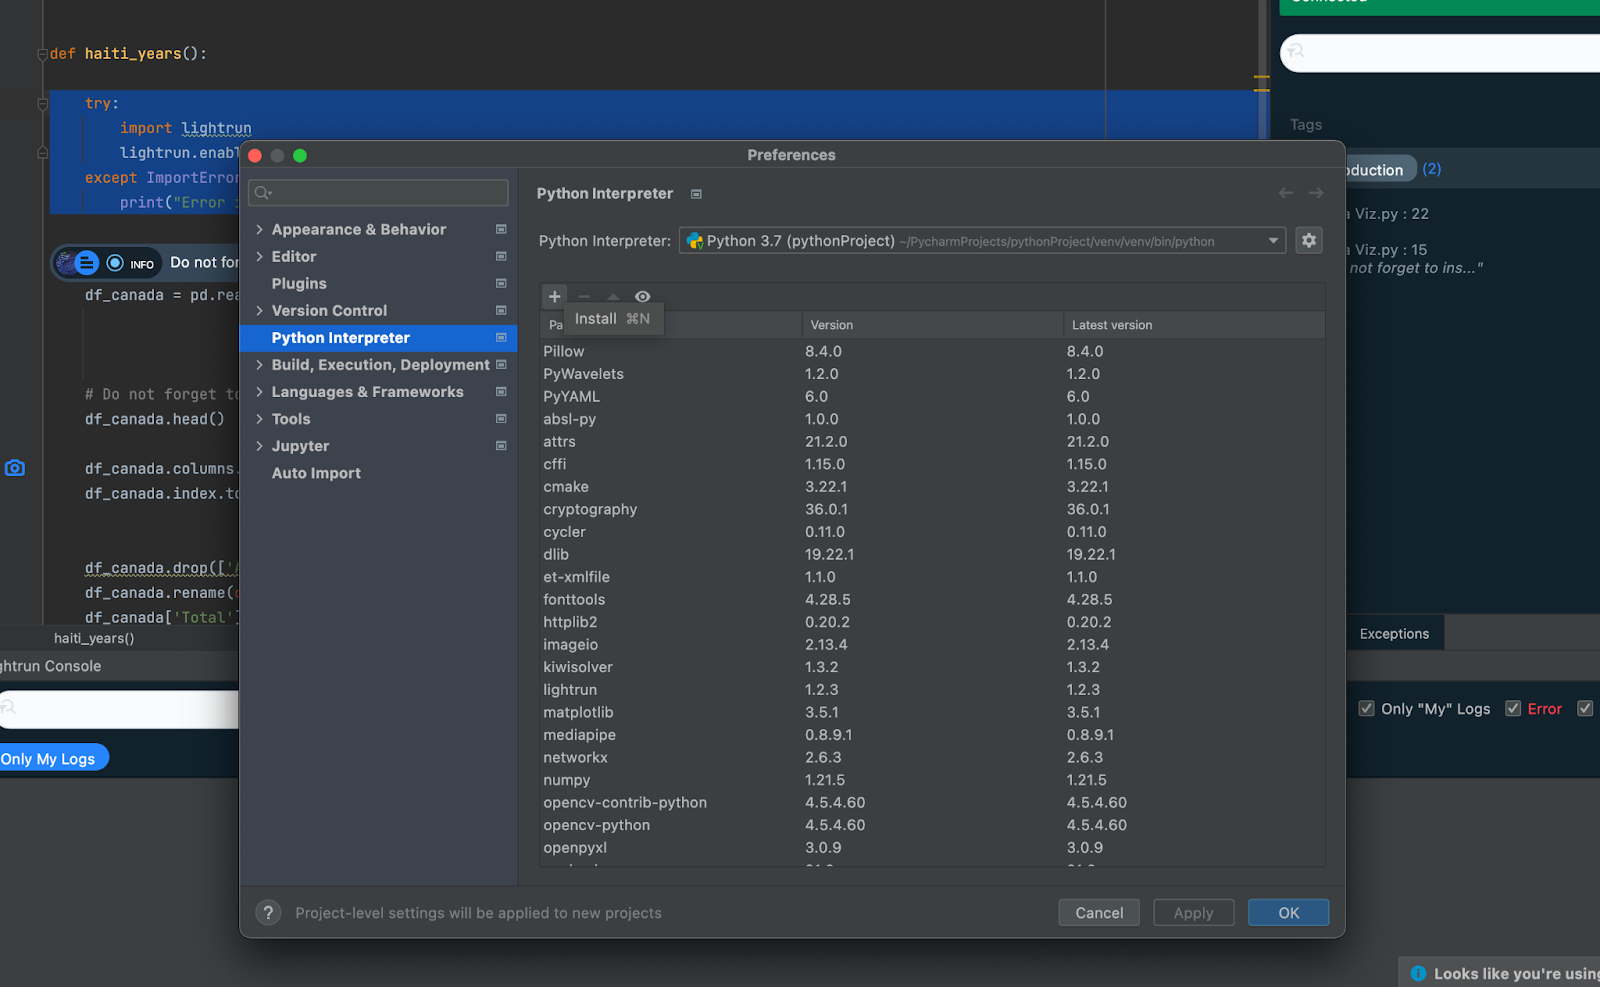Click the project icon on Editor row

501,256
